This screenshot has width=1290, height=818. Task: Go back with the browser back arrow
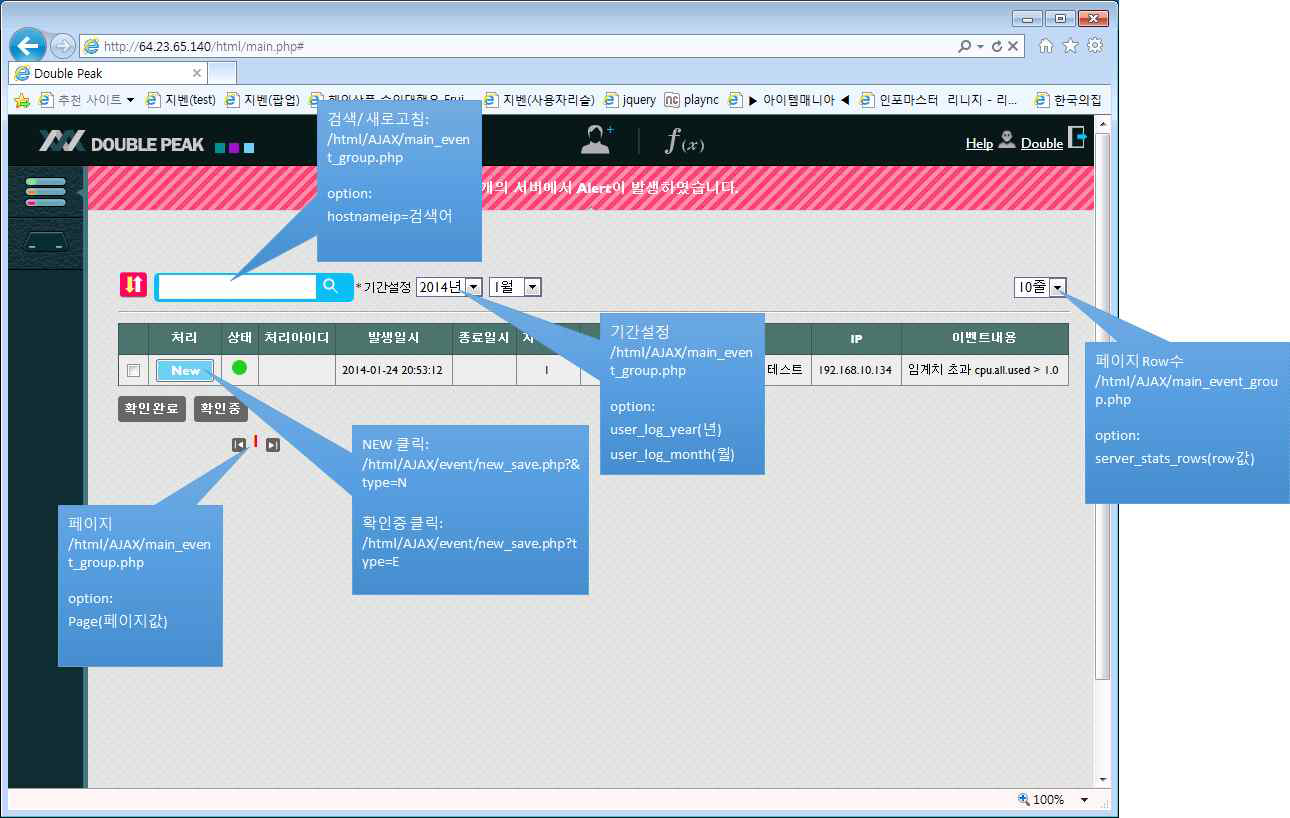(x=28, y=46)
